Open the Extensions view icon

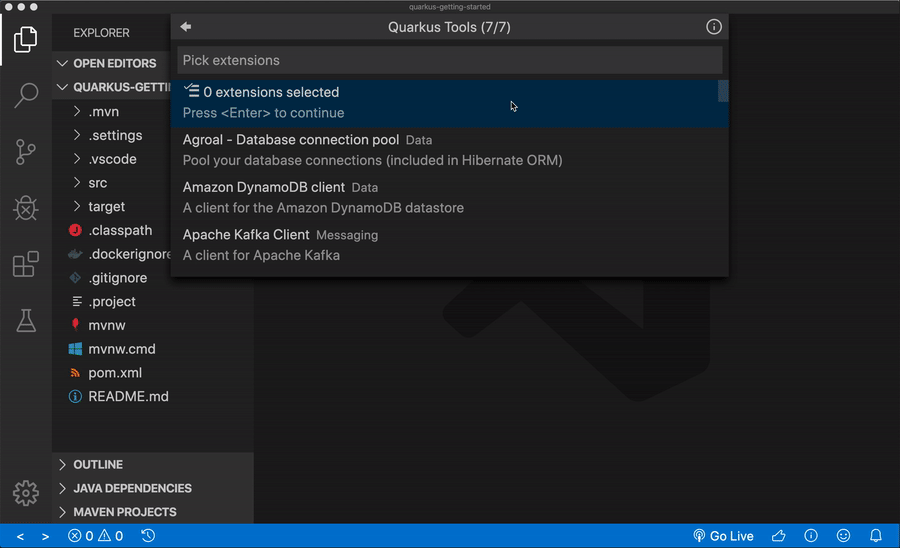click(x=26, y=264)
